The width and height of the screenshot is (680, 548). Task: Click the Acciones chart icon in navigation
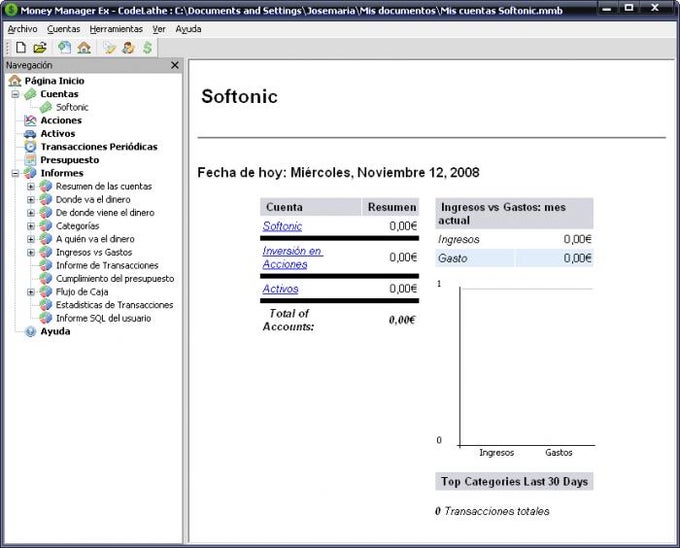(30, 121)
